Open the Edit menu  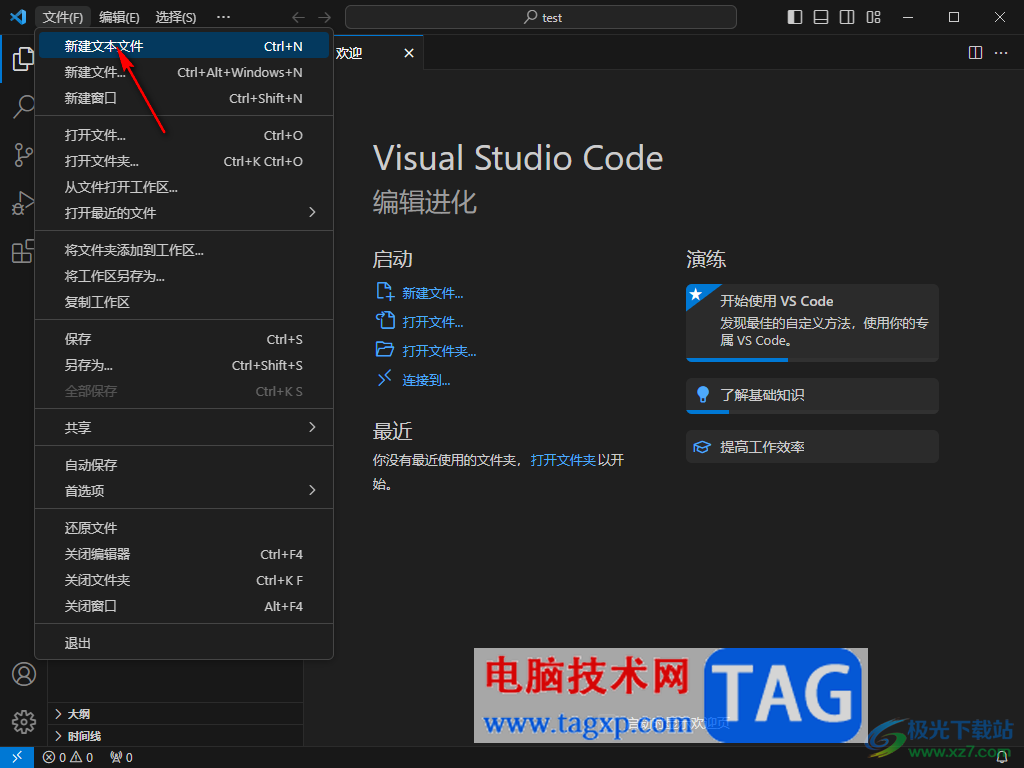tap(119, 17)
